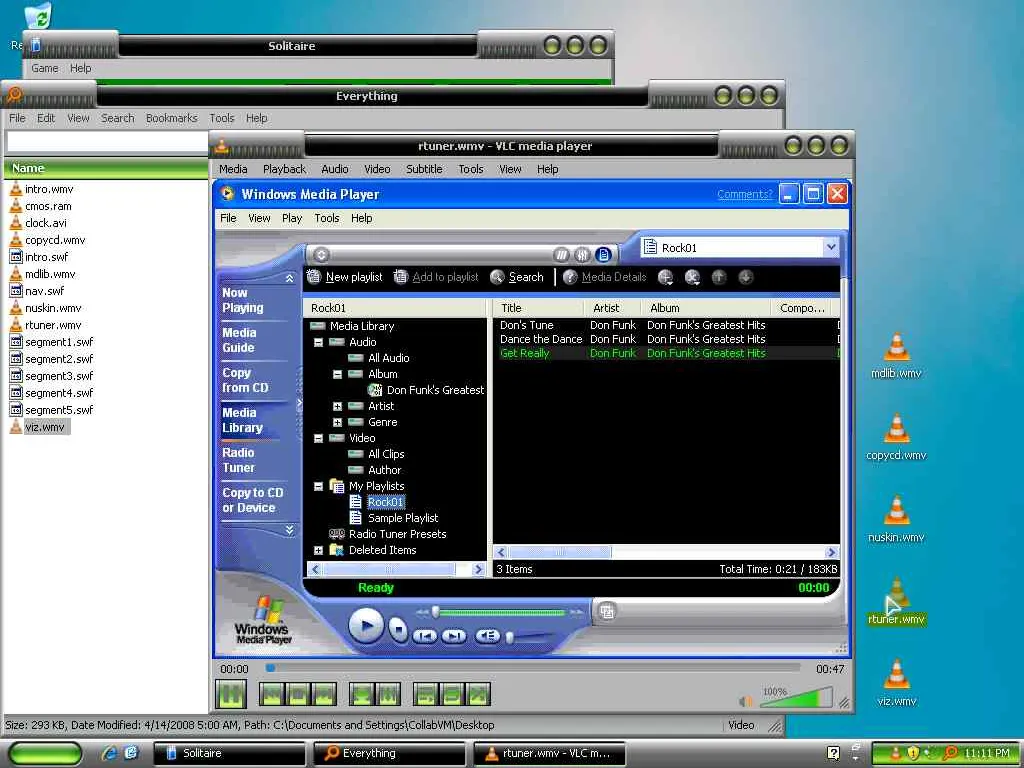Adjust the VLC volume slider at 100%
1024x768 pixels.
(797, 697)
